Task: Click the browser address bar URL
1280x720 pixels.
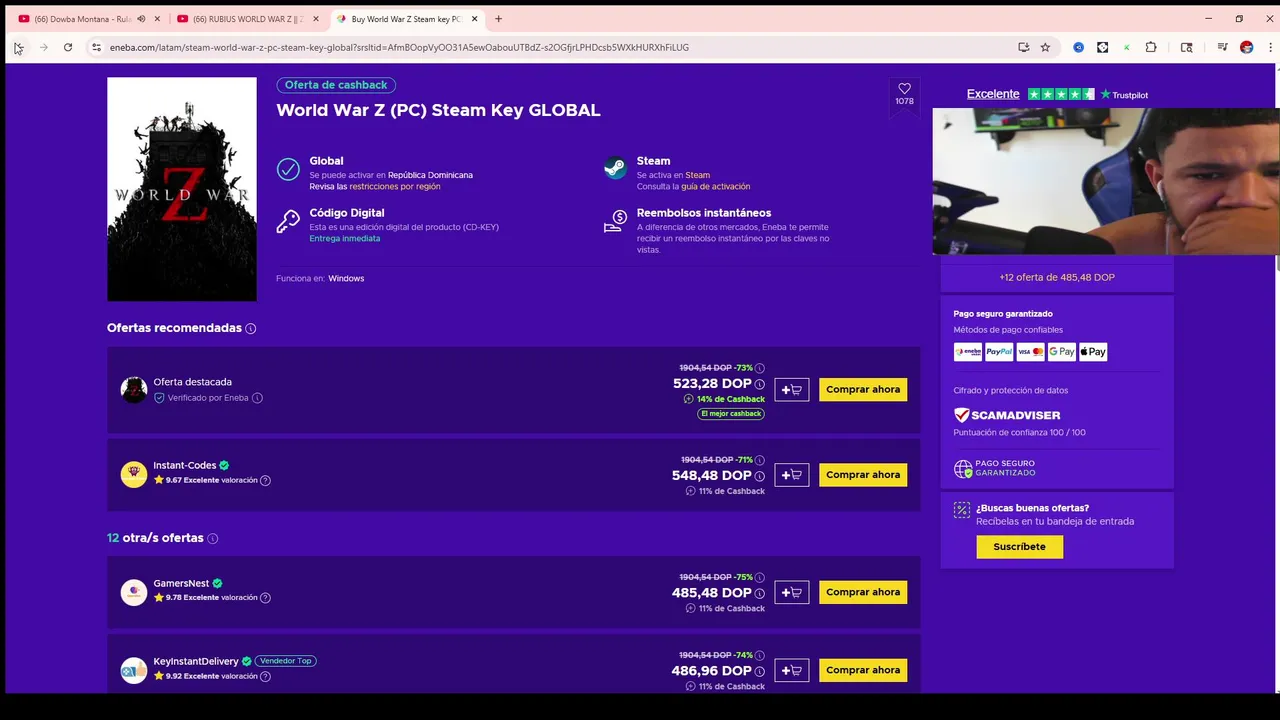Action: [399, 47]
